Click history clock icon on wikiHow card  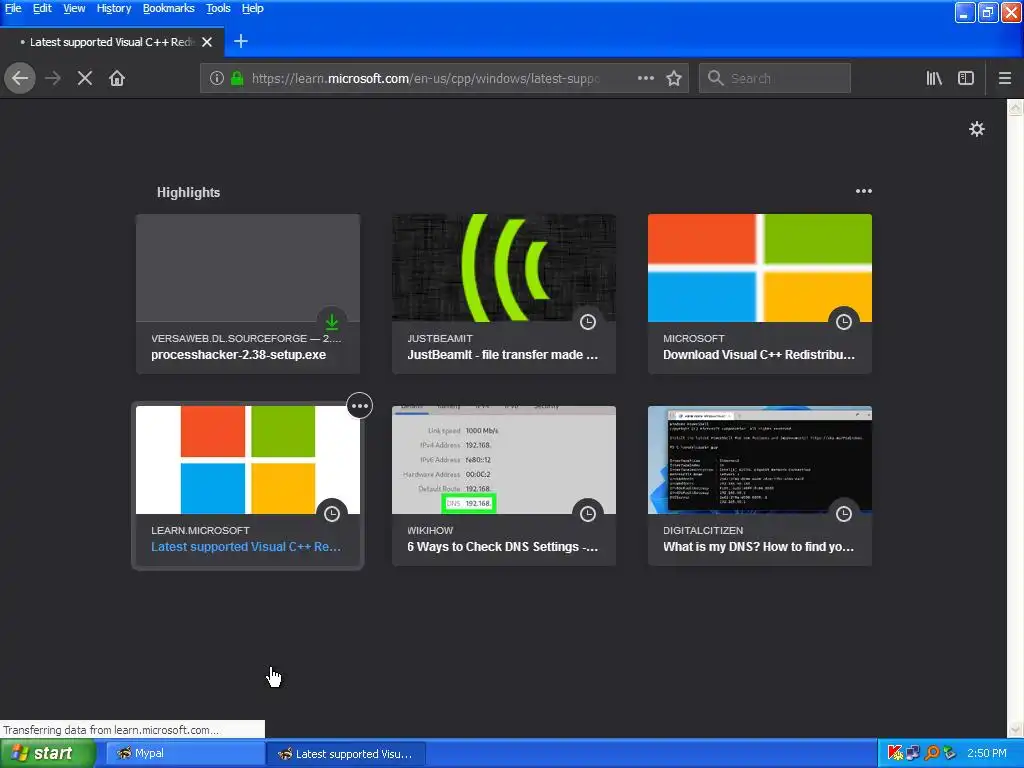click(588, 514)
